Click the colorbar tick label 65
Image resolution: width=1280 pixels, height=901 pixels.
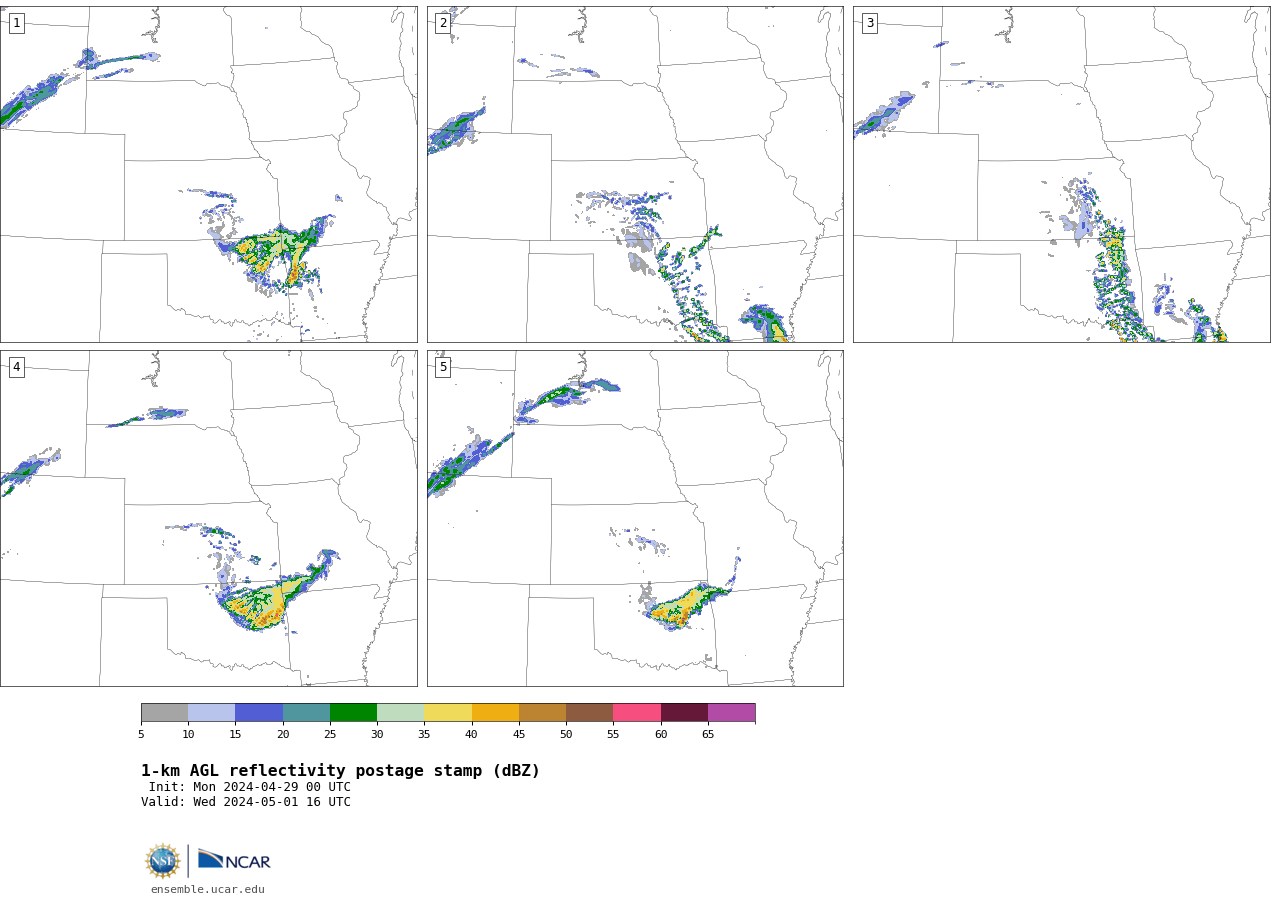tap(708, 734)
